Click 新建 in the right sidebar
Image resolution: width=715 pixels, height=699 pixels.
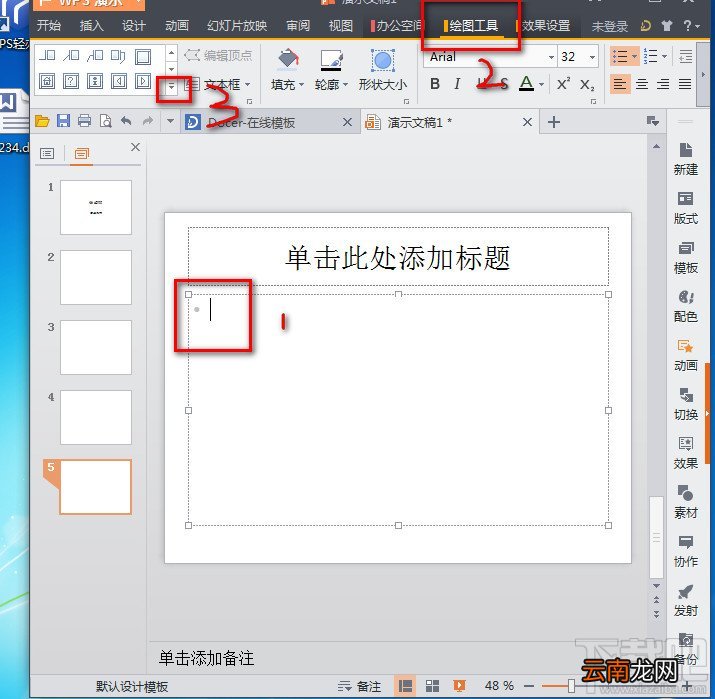pos(686,159)
